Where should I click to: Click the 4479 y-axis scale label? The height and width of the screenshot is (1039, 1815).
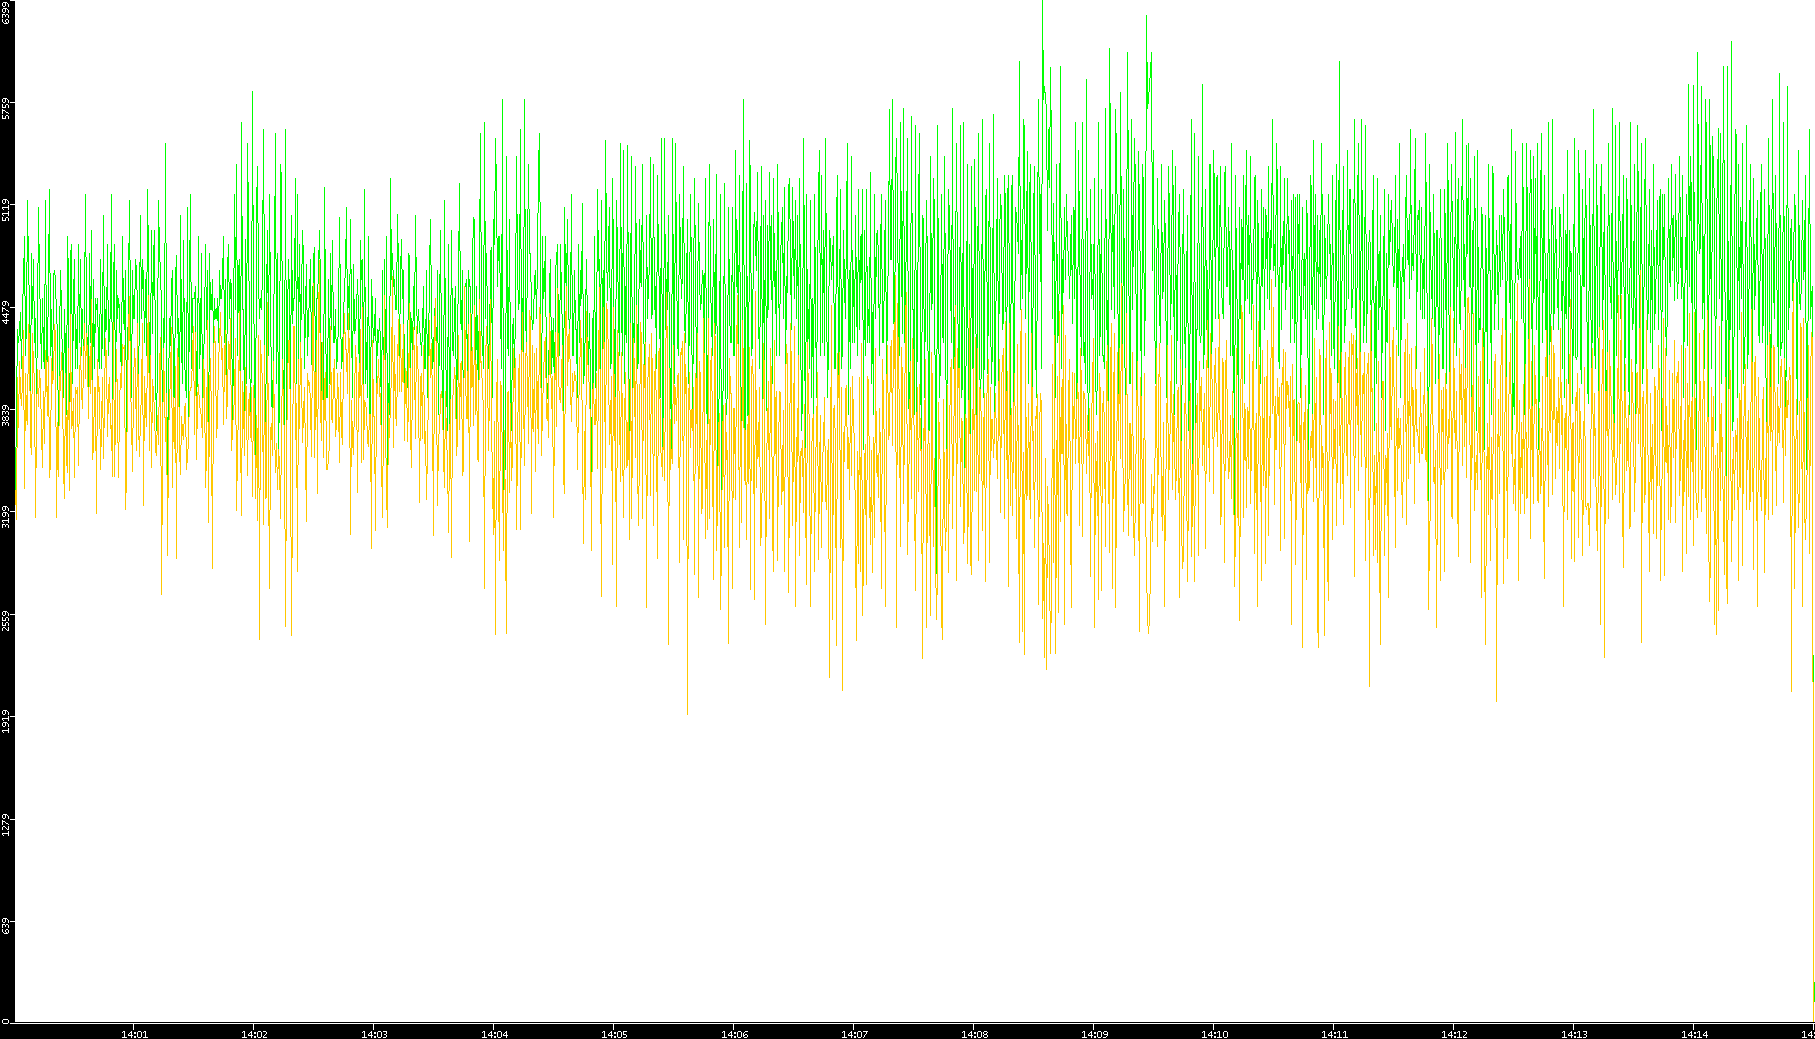click(6, 312)
